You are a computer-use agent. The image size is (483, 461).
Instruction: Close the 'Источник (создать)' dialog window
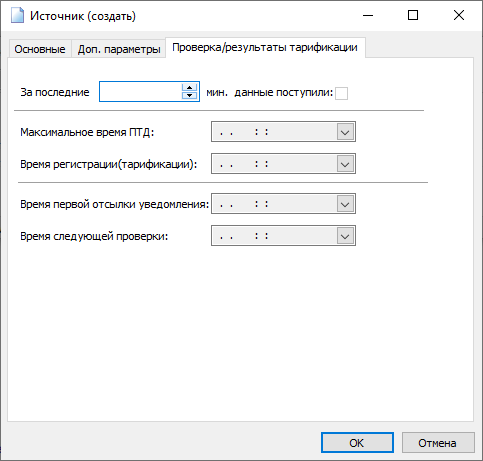point(459,15)
